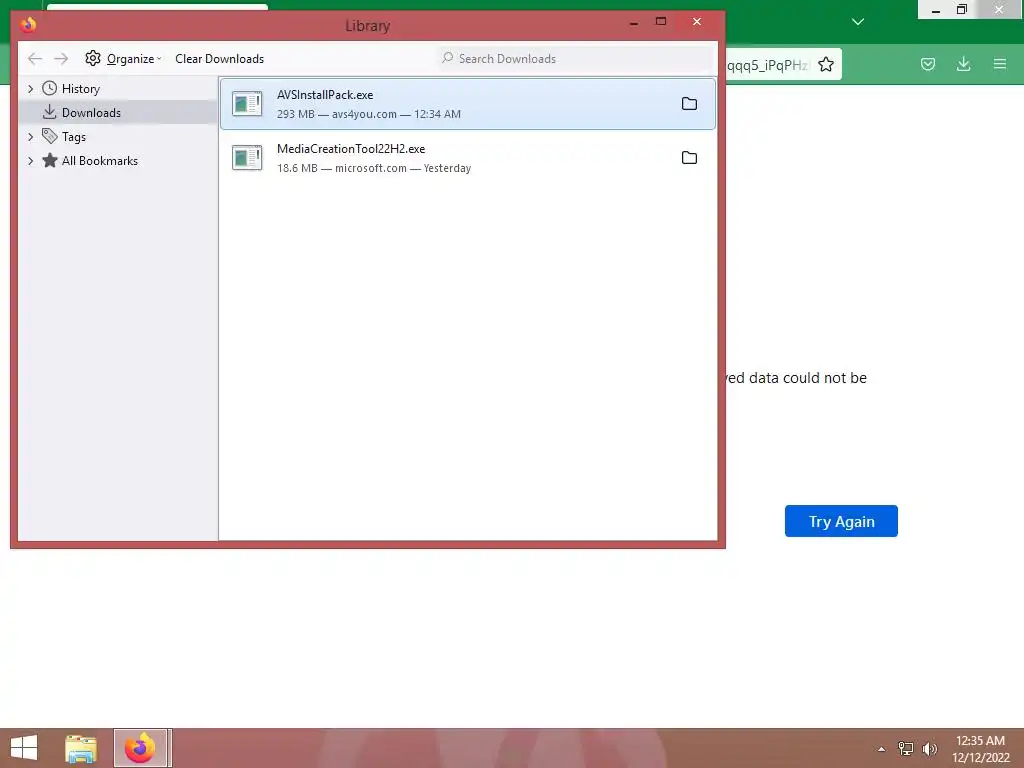
Task: Close the Library window
Action: [x=697, y=22]
